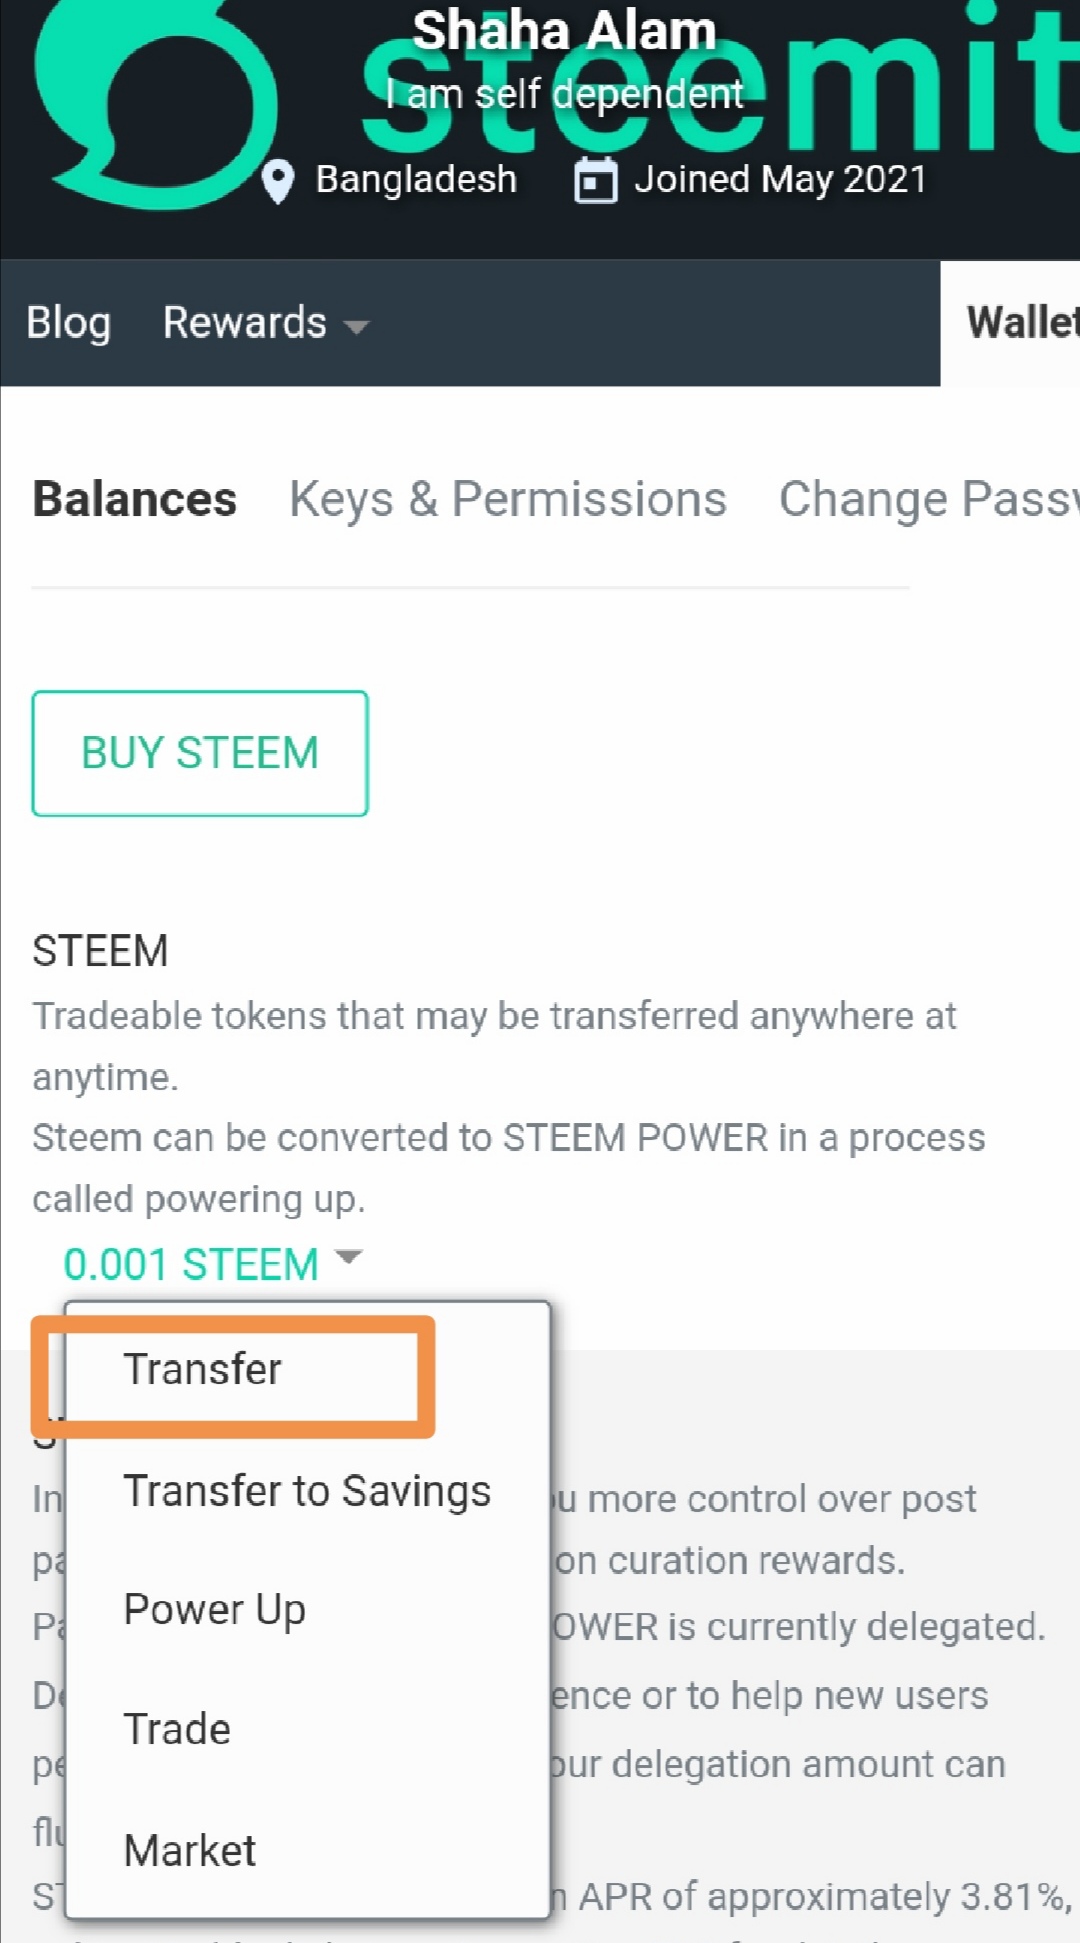Select the Balances tab
The height and width of the screenshot is (1943, 1080).
tap(134, 499)
